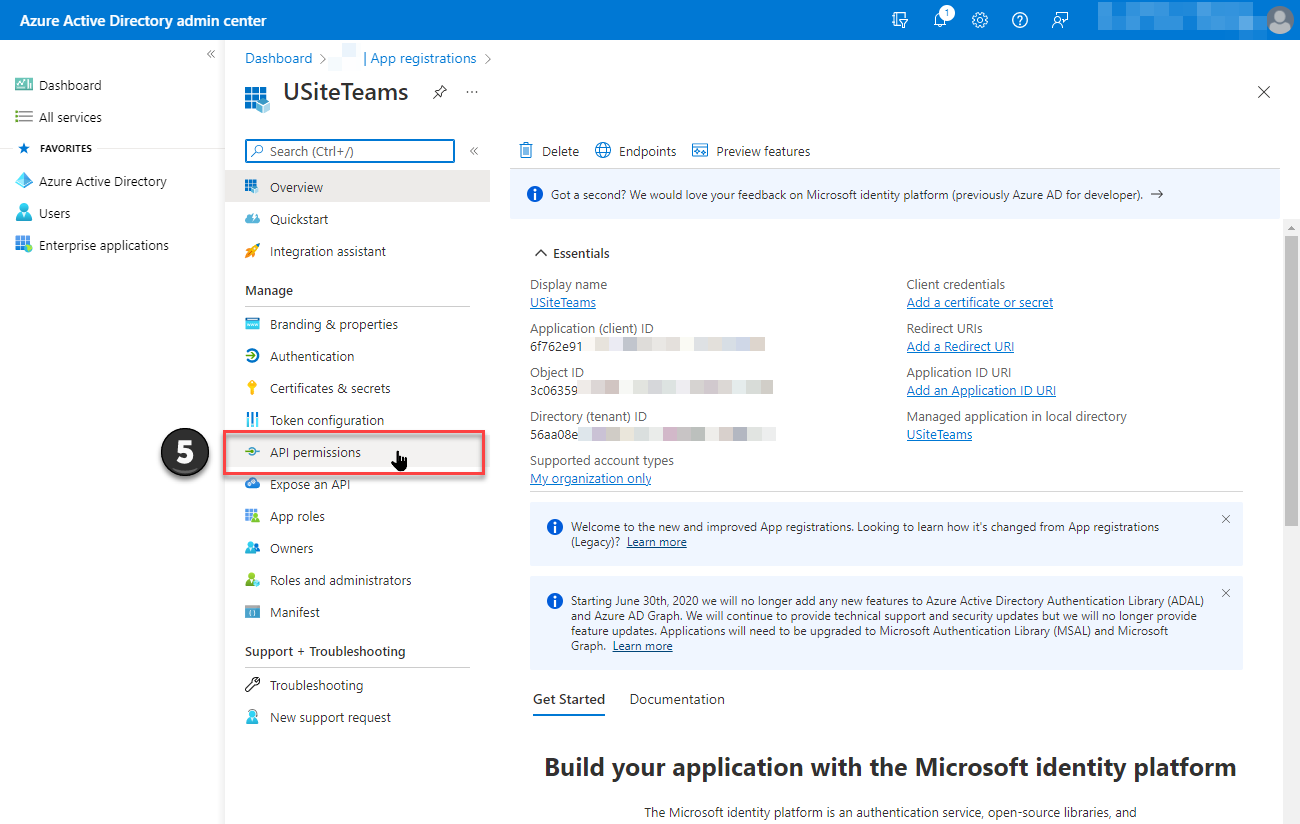Click the App registrations breadcrumb link
The image size is (1300, 824).
(x=423, y=58)
